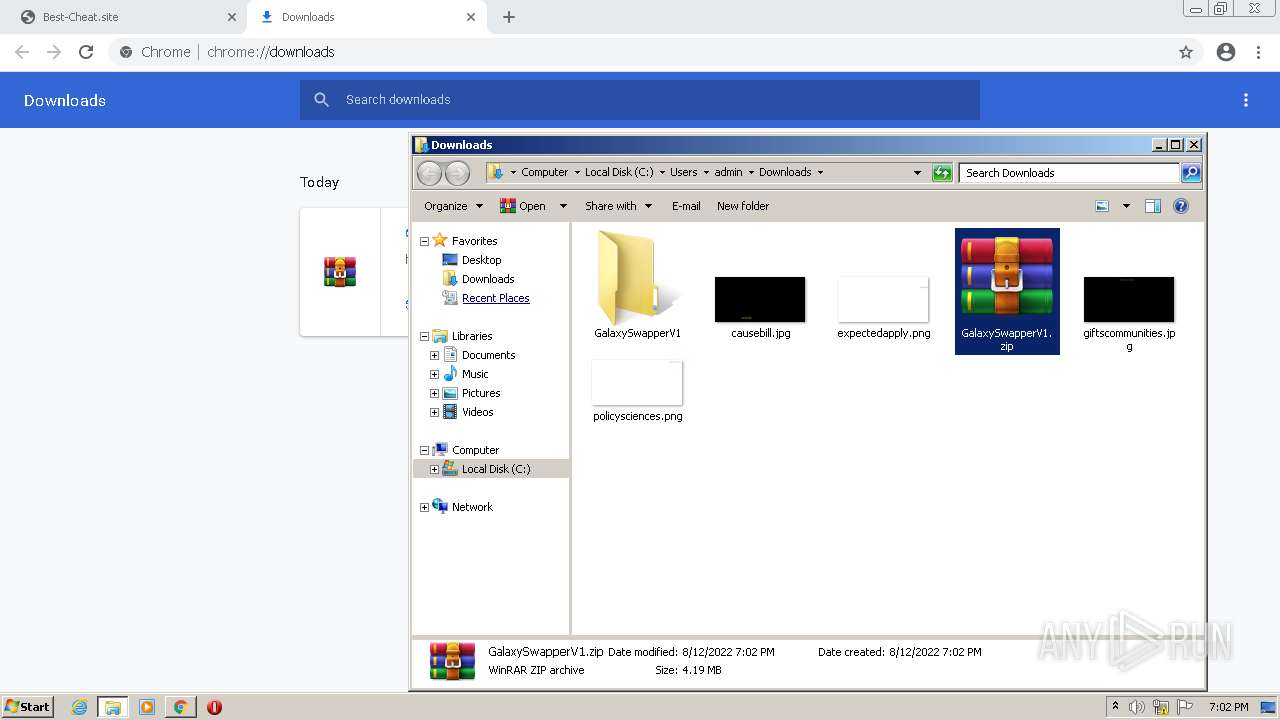Screen dimensions: 1280x720
Task: Open the GalaxySwapperV1 folder
Action: tap(637, 285)
